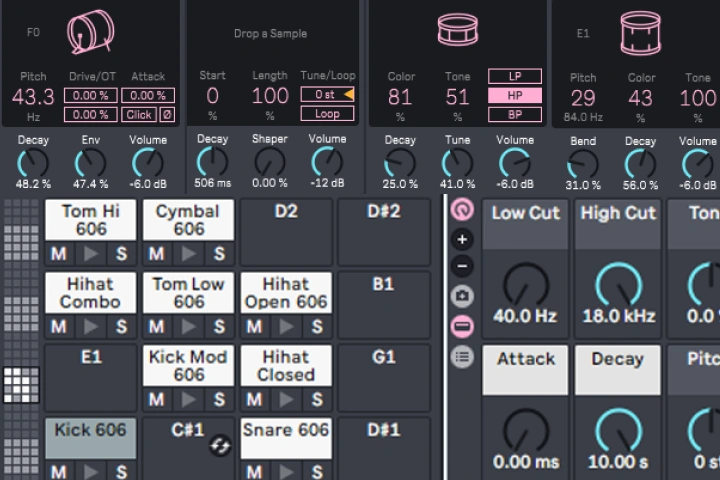
Task: Select the Hihat Closed pad
Action: tap(286, 366)
